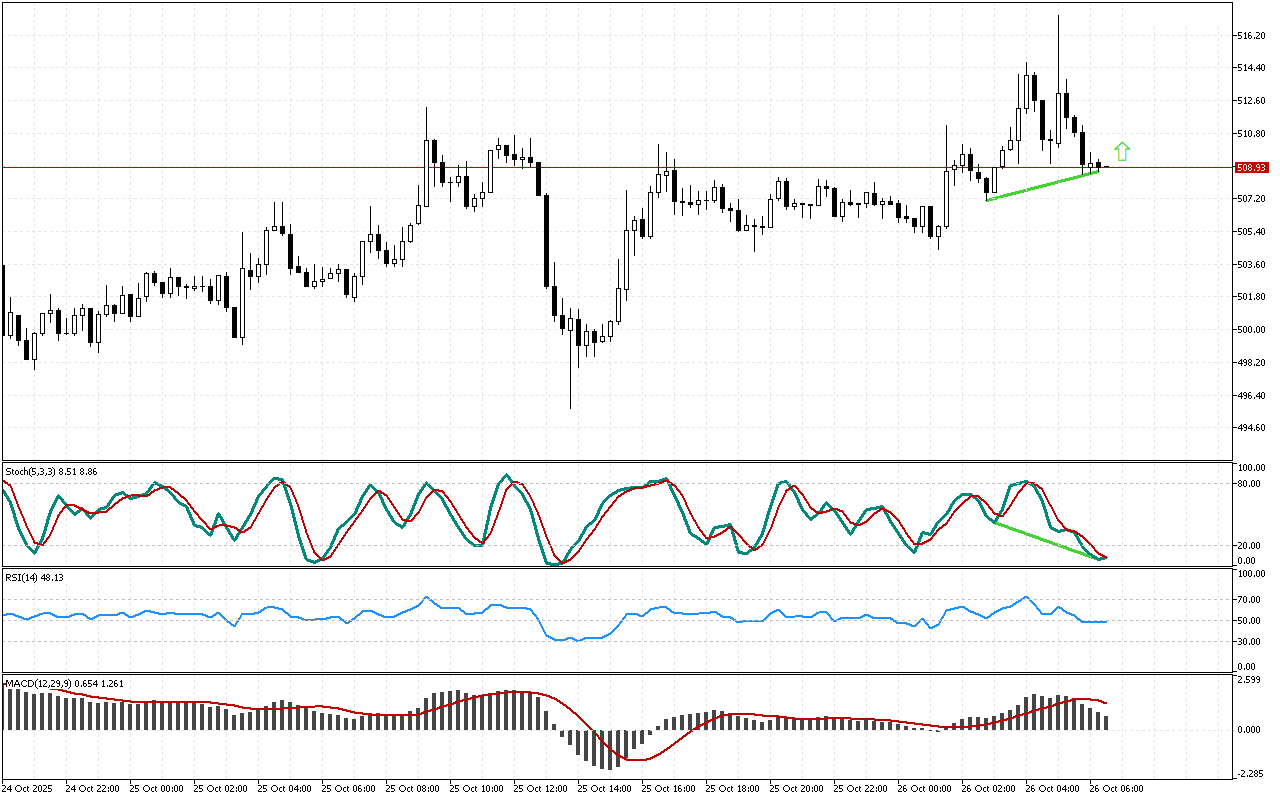Click the 26 Oct 00:00 time label
1280x800 pixels.
coord(922,788)
